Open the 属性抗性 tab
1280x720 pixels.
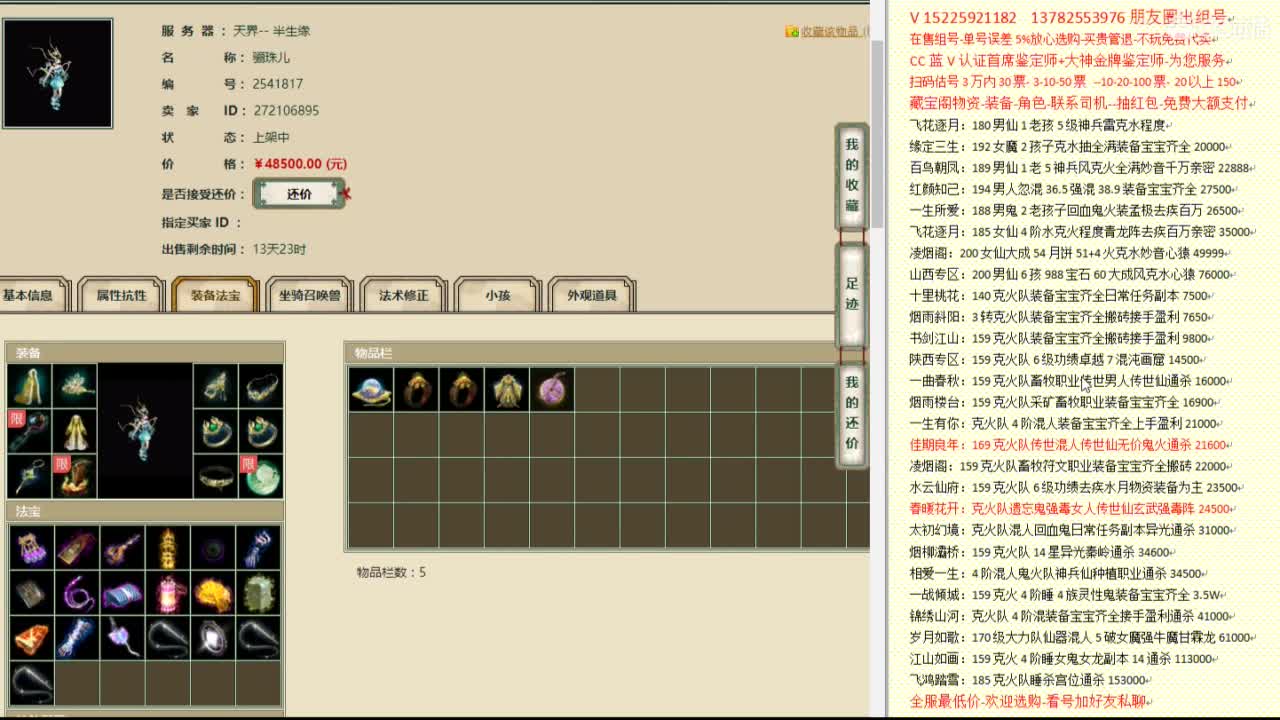121,295
